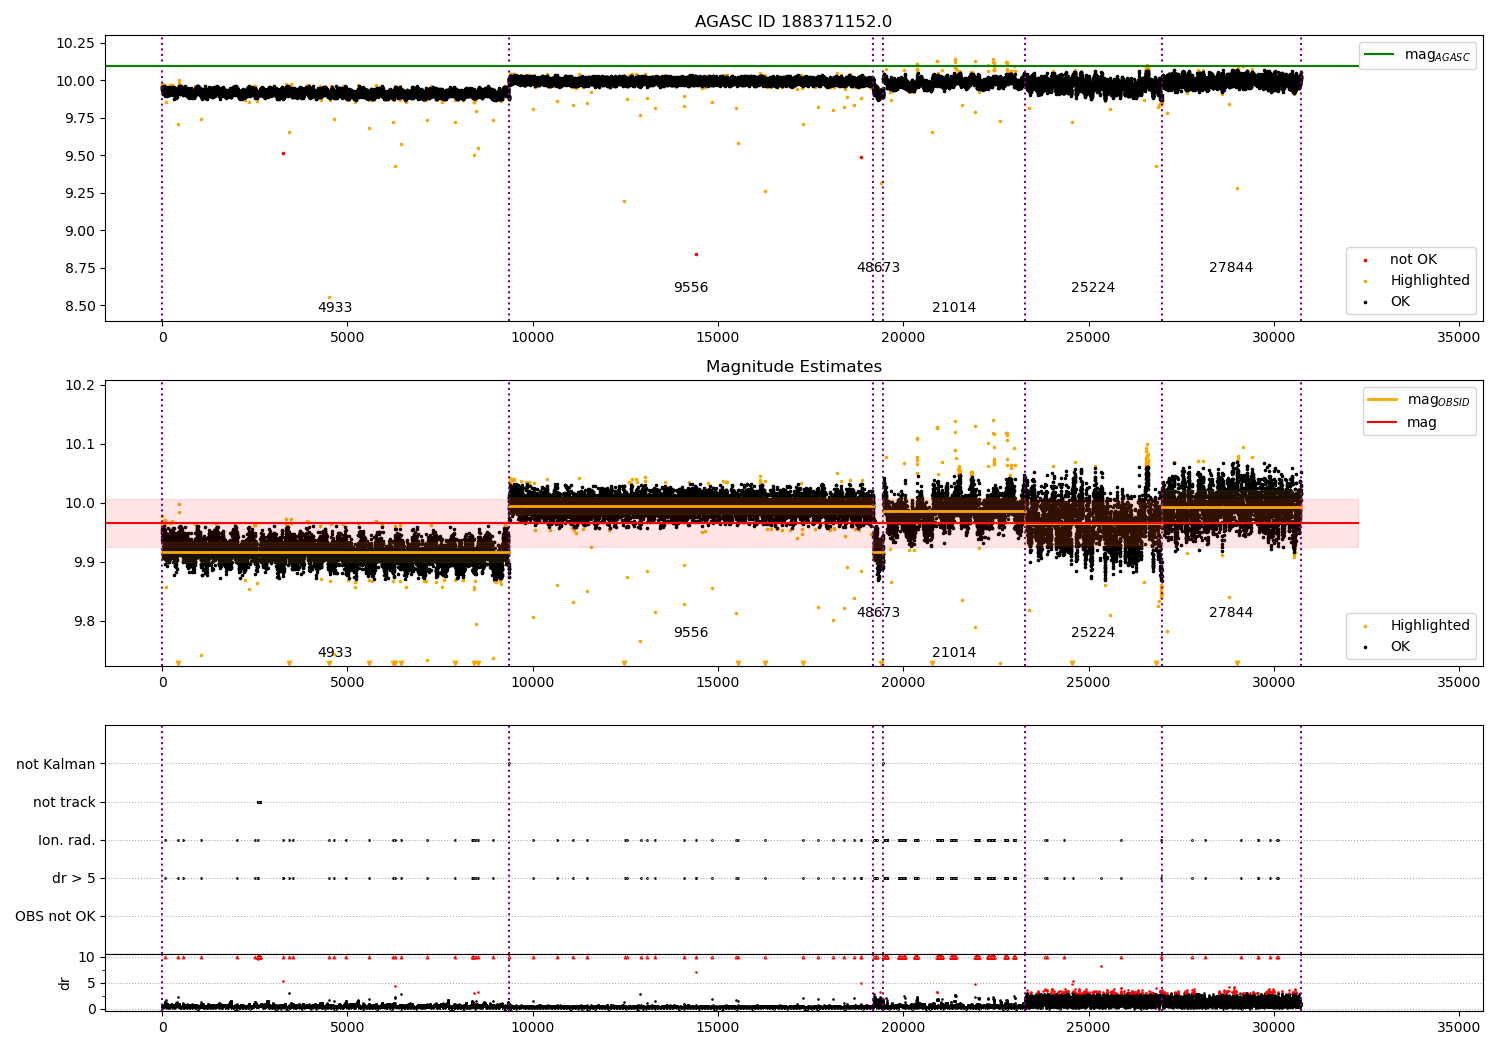Click the 10 tick on the dr axis
Viewport: 1500px width, 1050px height.
(86, 957)
